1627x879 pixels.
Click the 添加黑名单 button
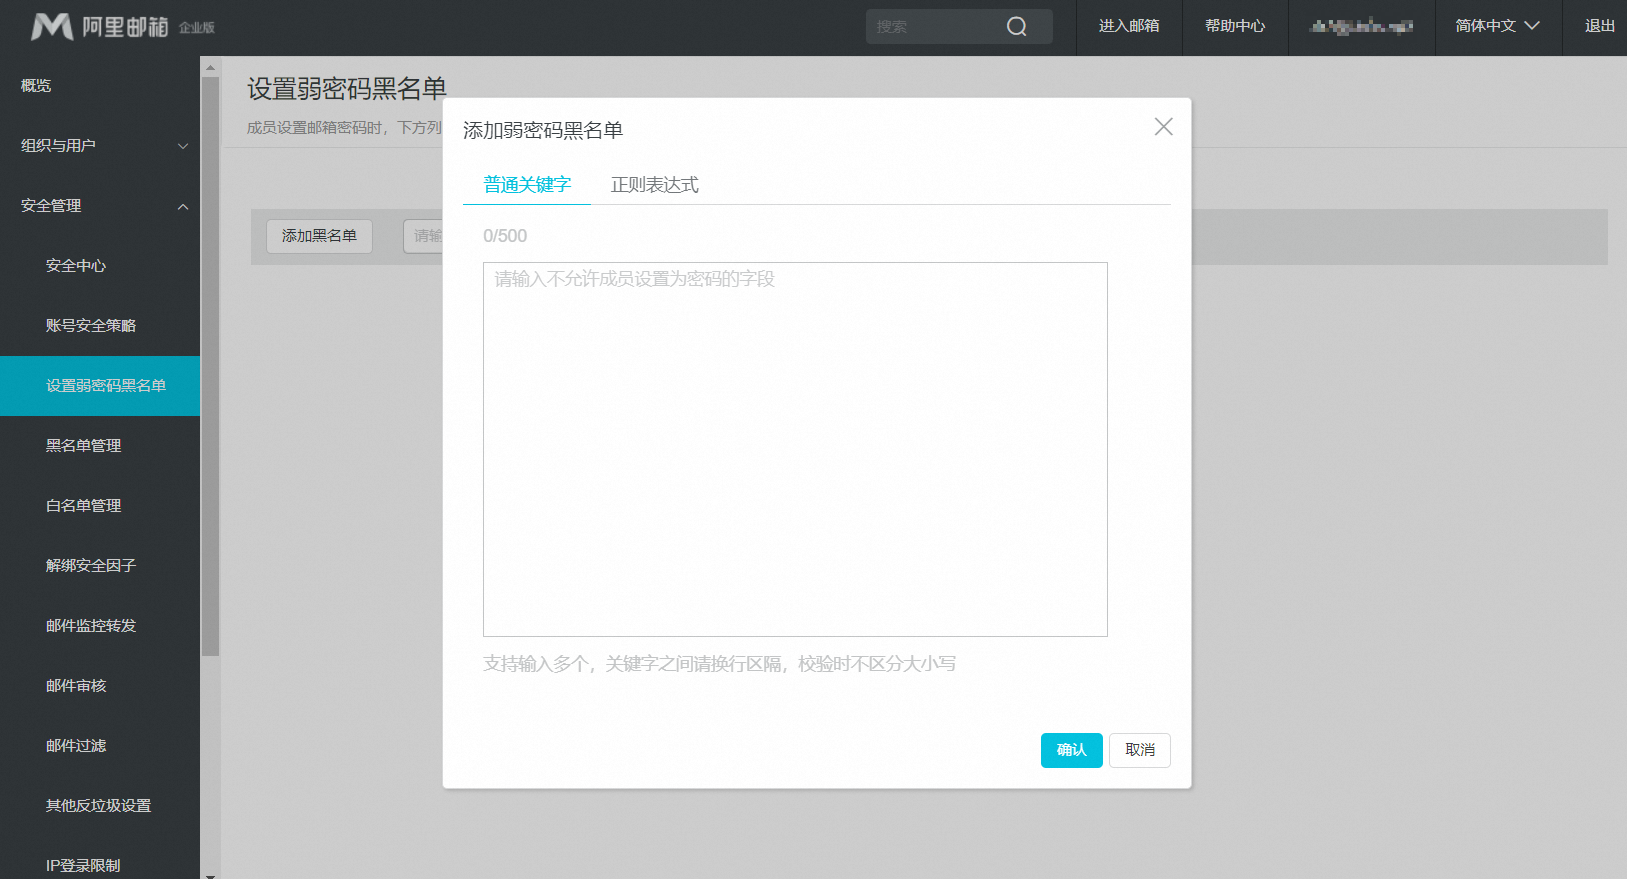coord(319,236)
